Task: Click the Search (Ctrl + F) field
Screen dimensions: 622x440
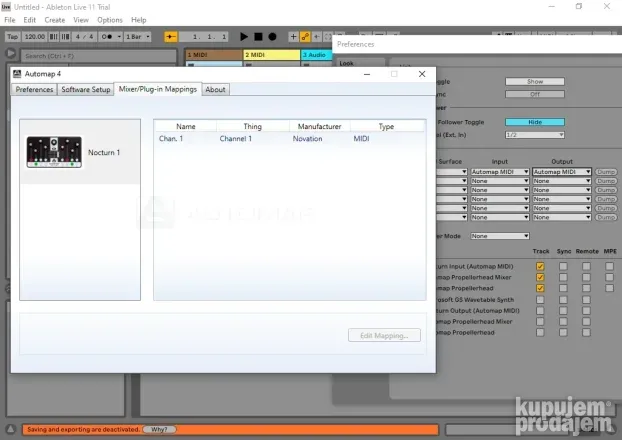Action: (x=98, y=56)
